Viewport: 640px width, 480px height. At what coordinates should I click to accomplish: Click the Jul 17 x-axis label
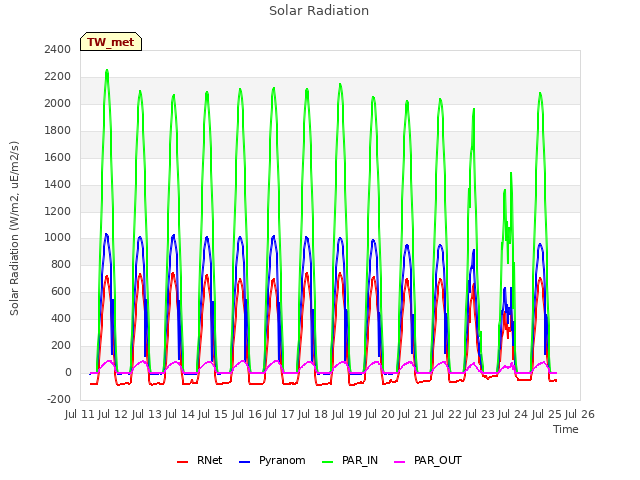[x=280, y=414]
